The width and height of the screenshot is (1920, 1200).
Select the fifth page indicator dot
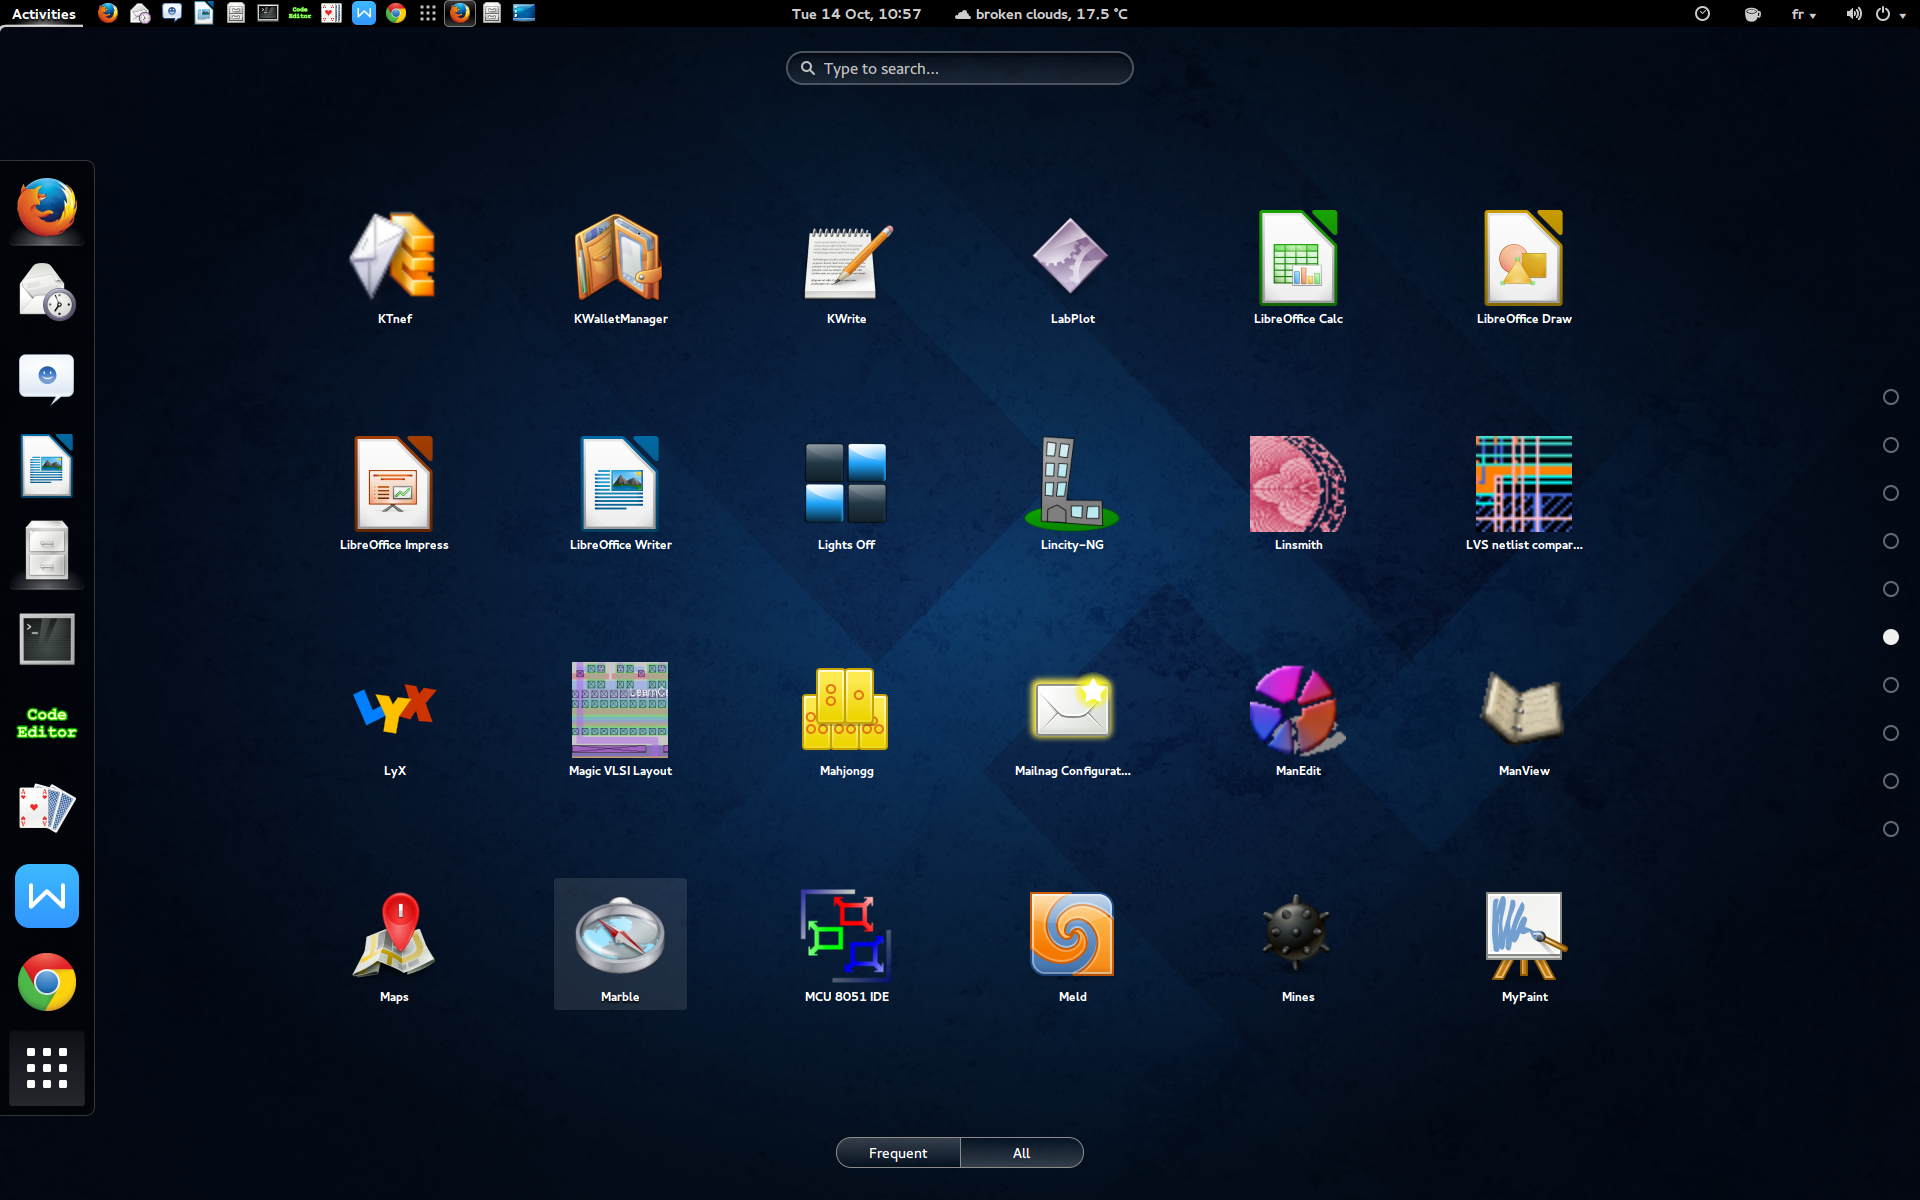pos(1890,589)
